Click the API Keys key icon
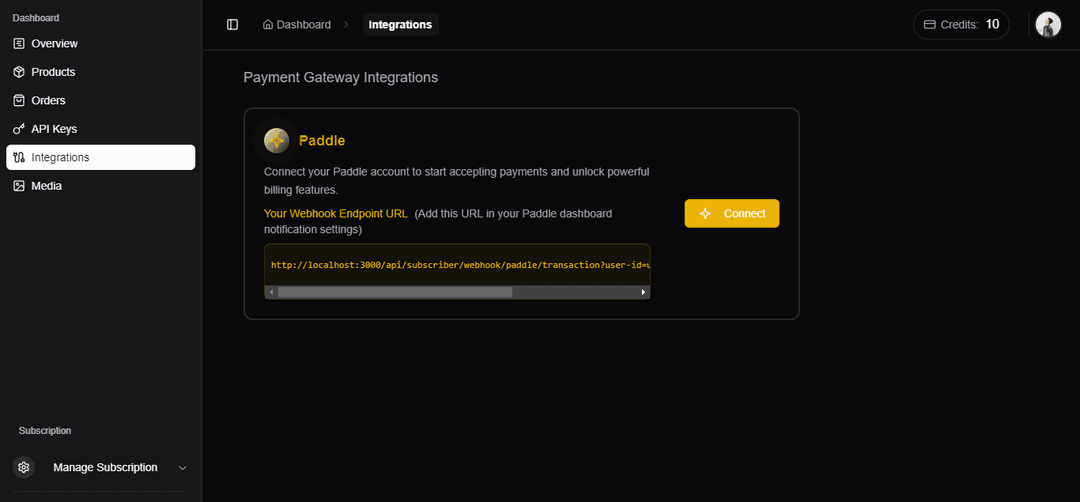Image resolution: width=1080 pixels, height=502 pixels. [x=19, y=129]
